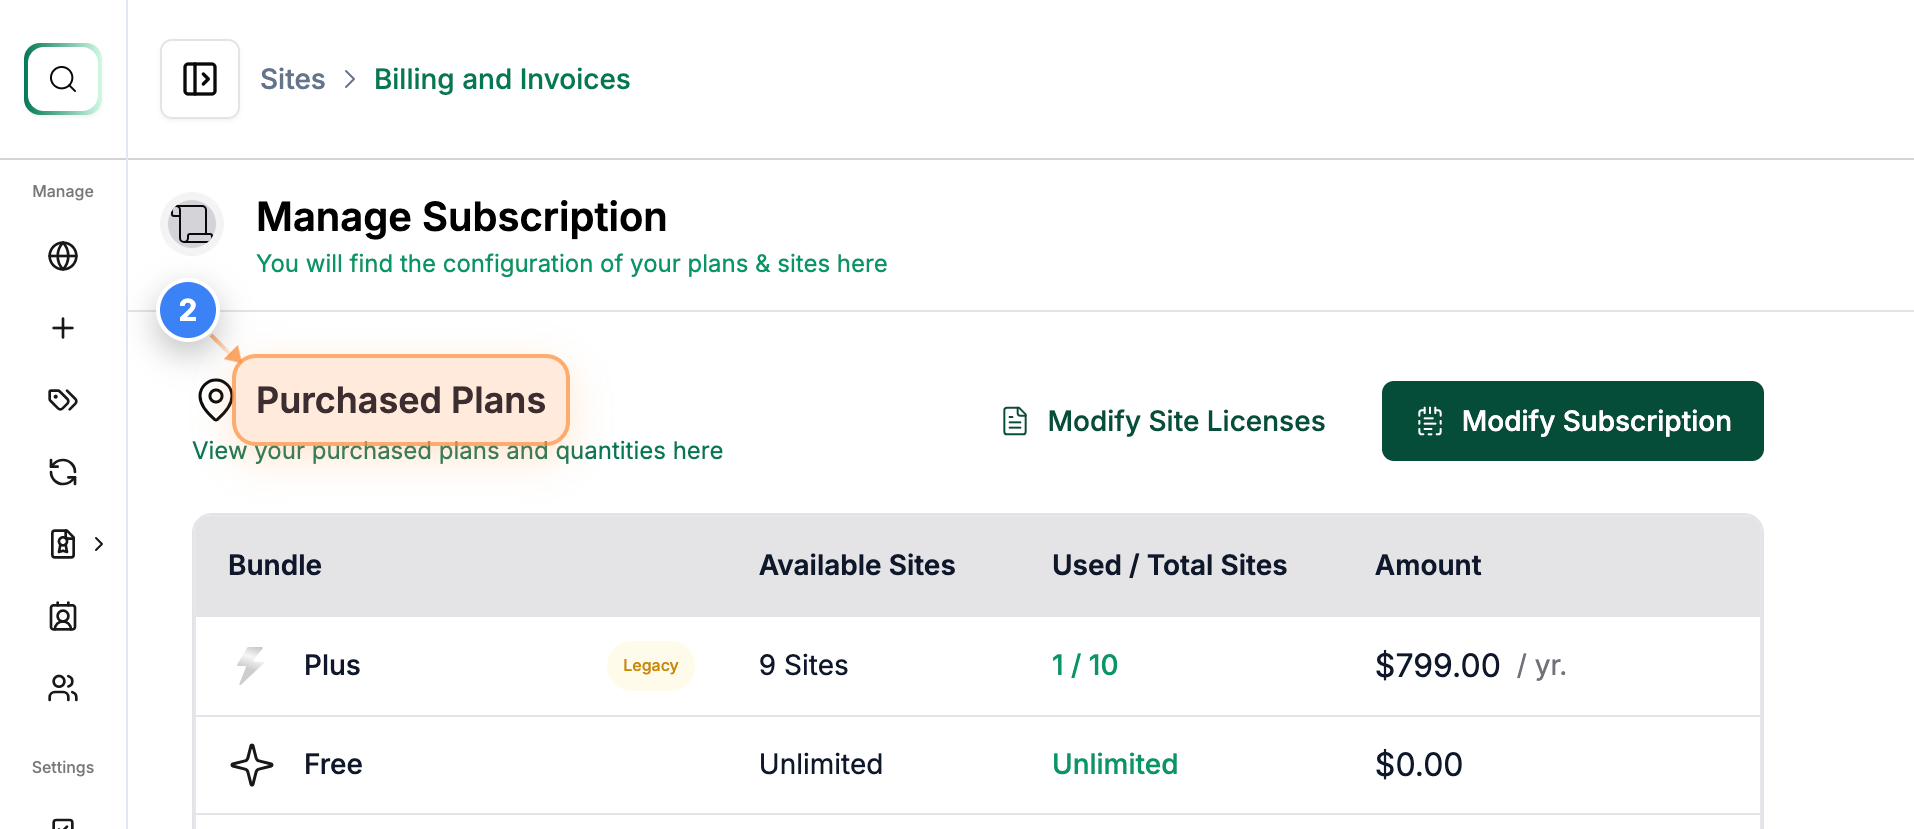
Task: Select the team members icon in the sidebar
Action: (x=63, y=688)
